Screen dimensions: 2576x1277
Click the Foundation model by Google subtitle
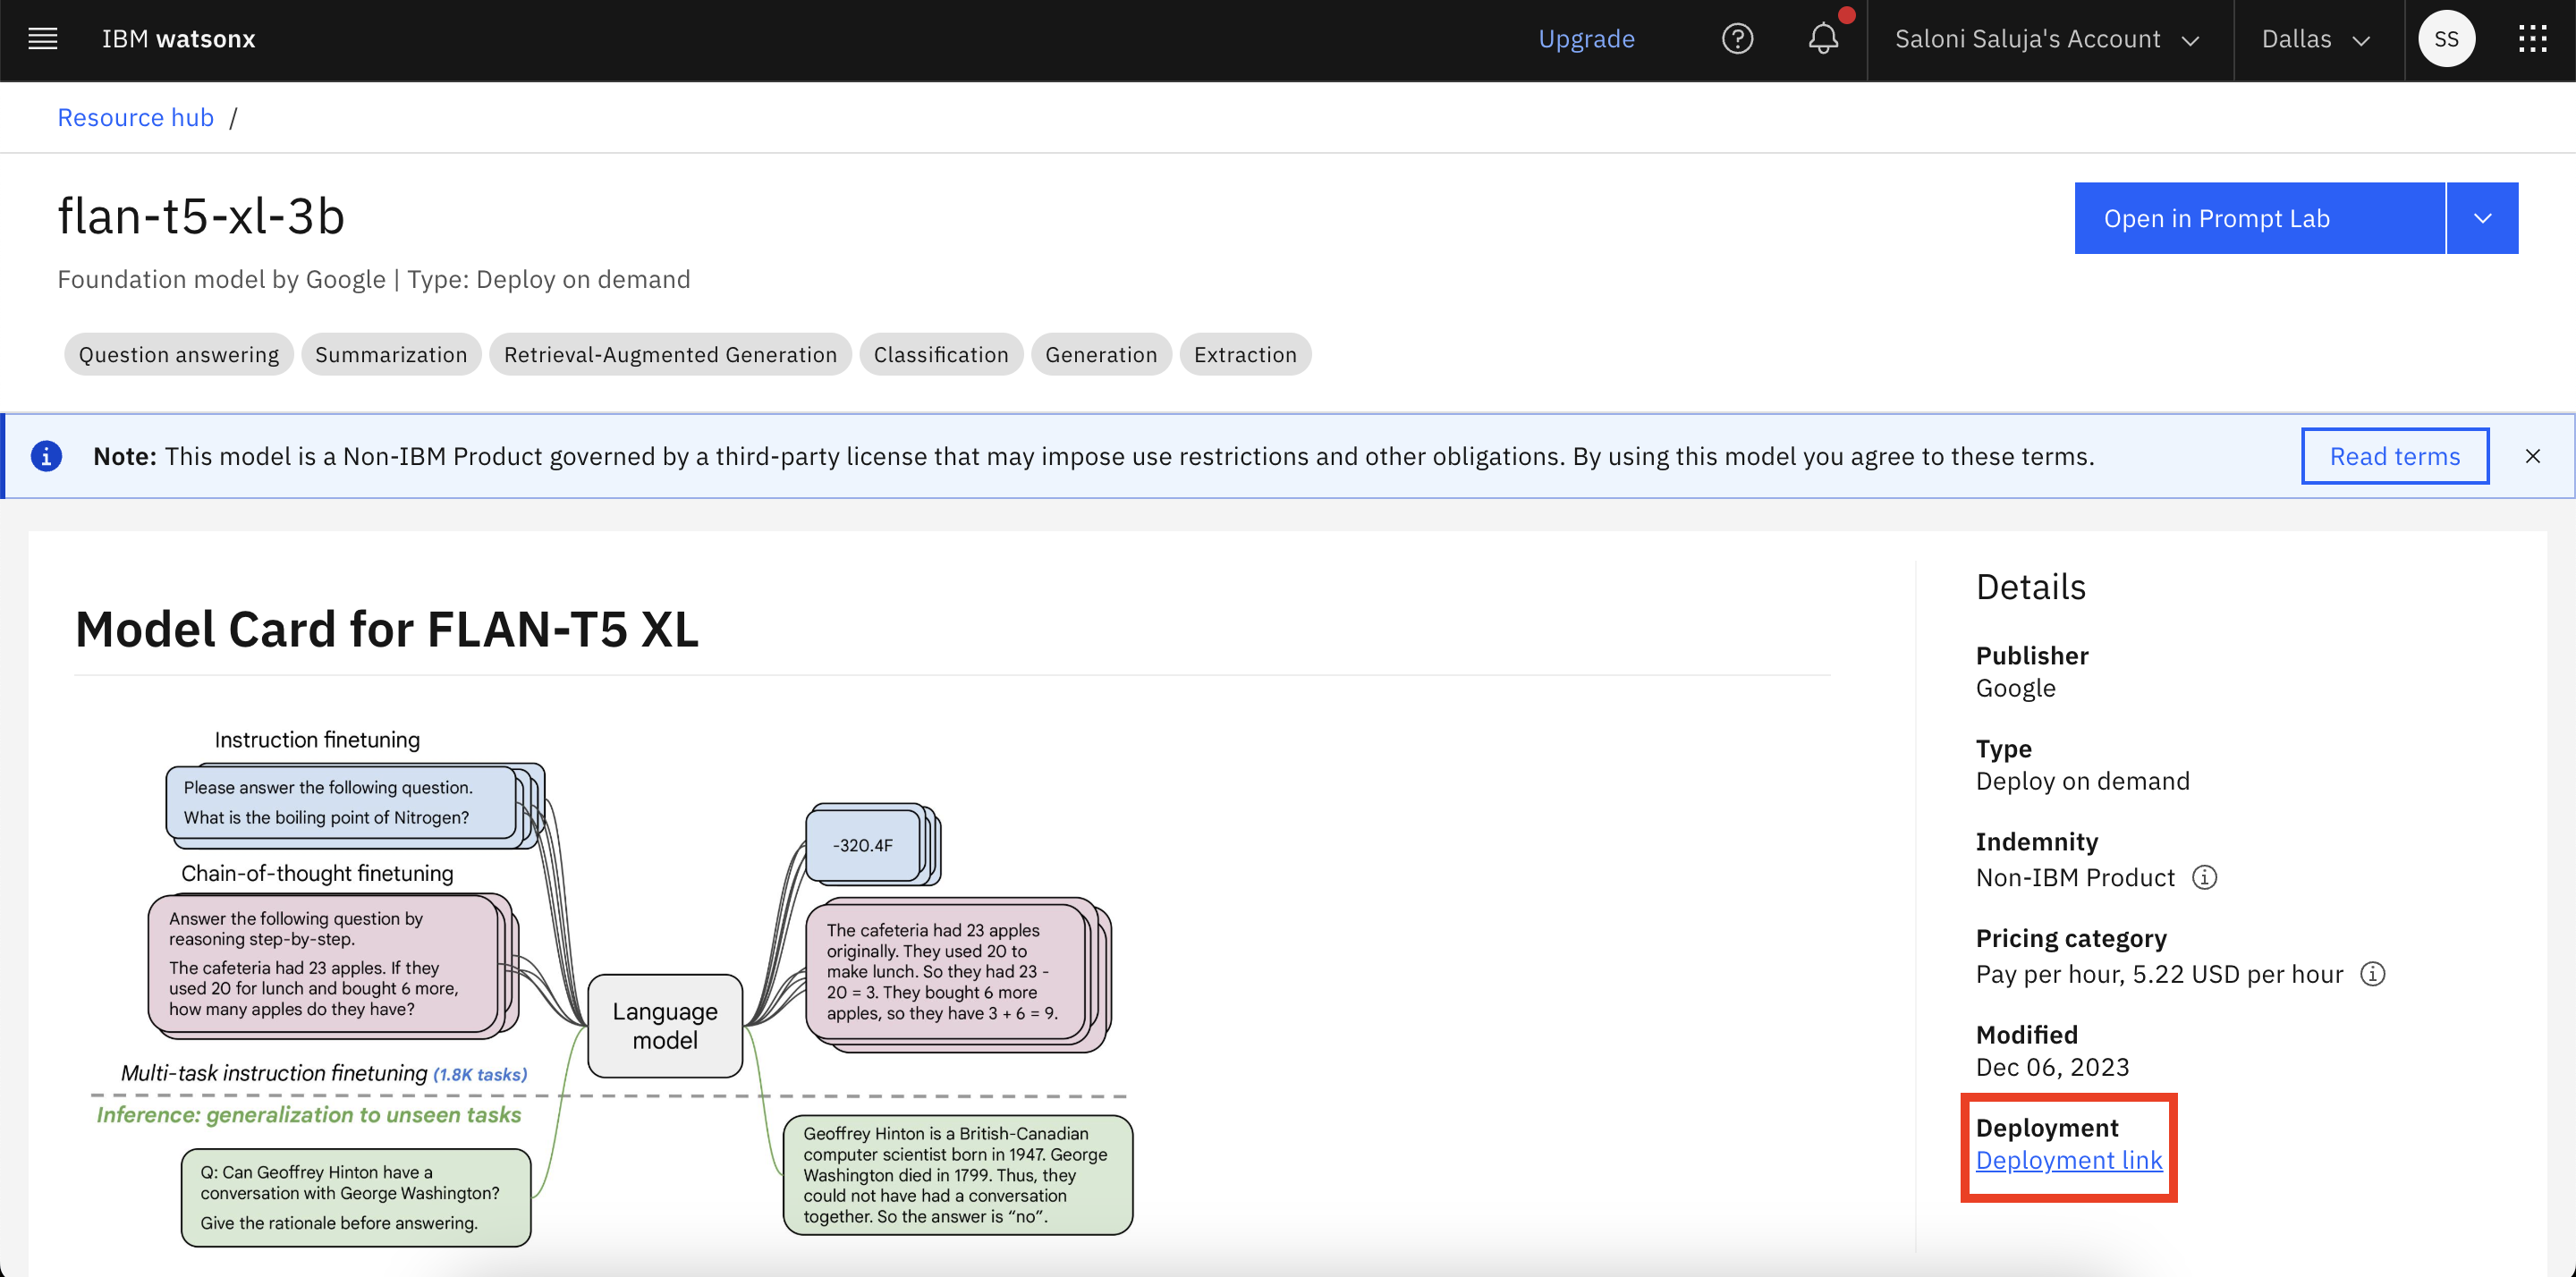coord(373,279)
